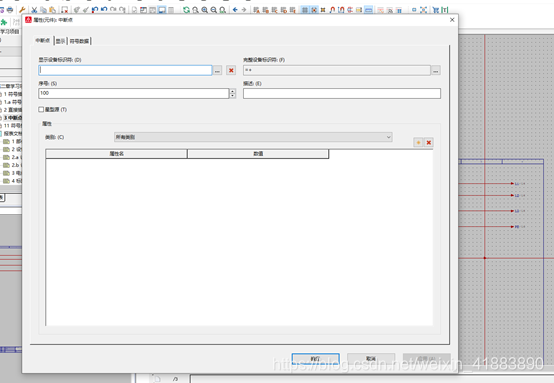Close the properties dialog with X
The height and width of the screenshot is (383, 554).
coord(452,20)
